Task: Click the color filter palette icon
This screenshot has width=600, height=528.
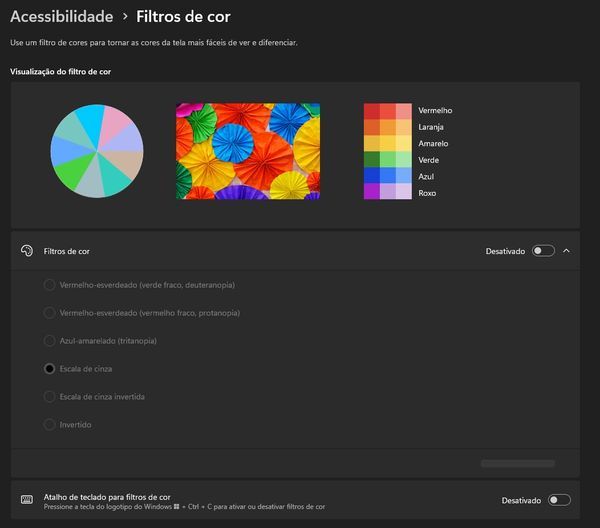Action: 27,251
